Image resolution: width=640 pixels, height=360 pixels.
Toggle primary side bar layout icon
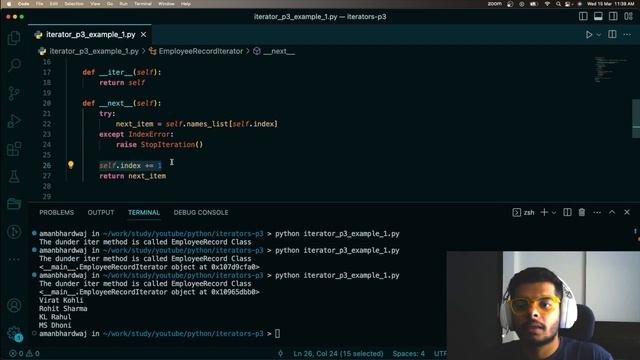tap(583, 16)
